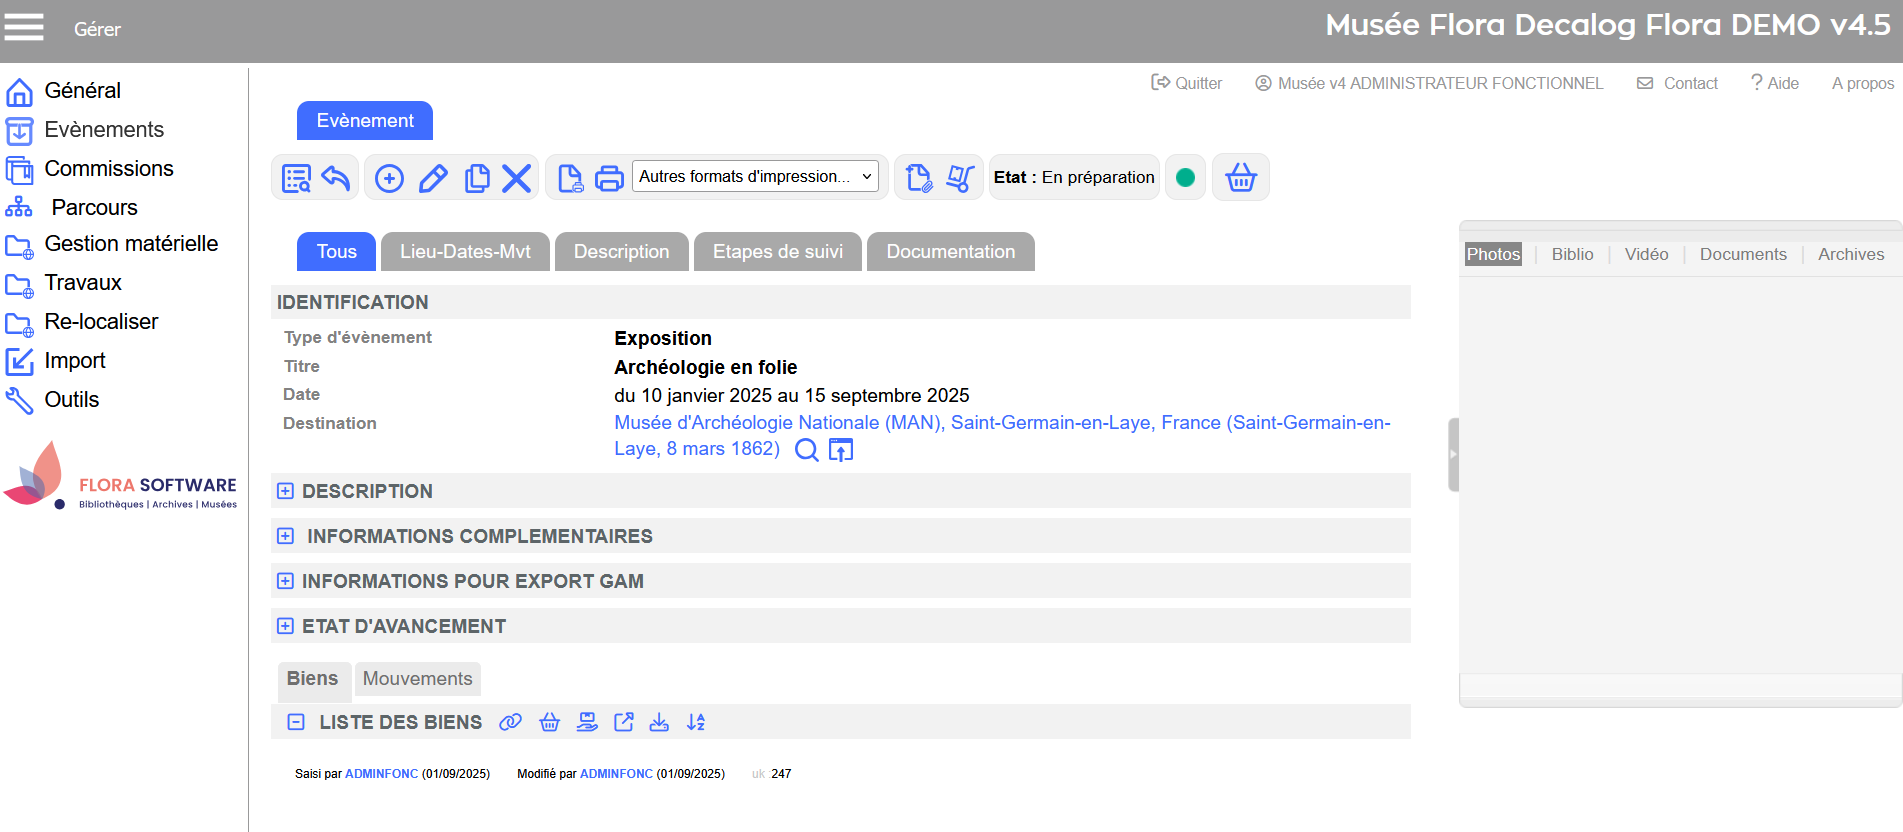Click the undo back-arrow toolbar icon

pos(336,178)
